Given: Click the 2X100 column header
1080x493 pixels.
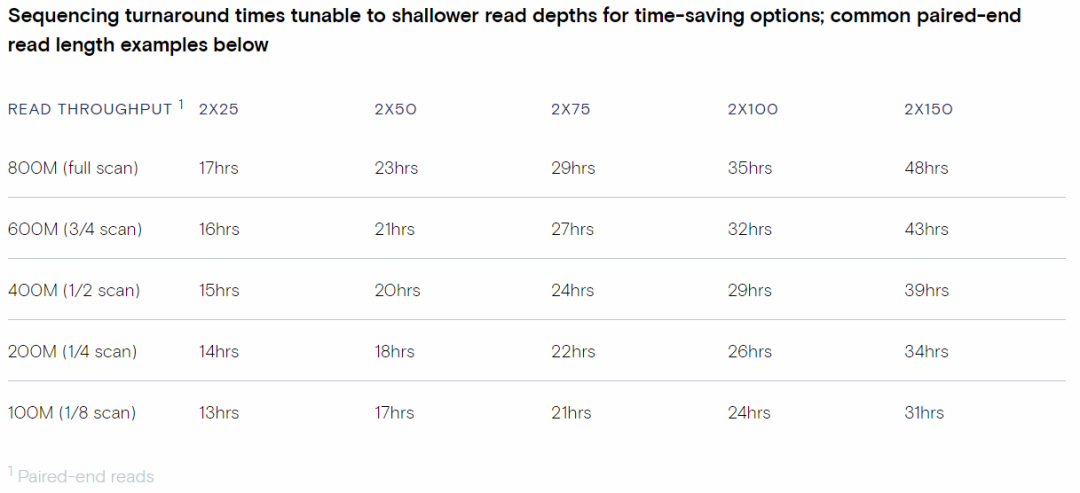Looking at the screenshot, I should pos(752,110).
